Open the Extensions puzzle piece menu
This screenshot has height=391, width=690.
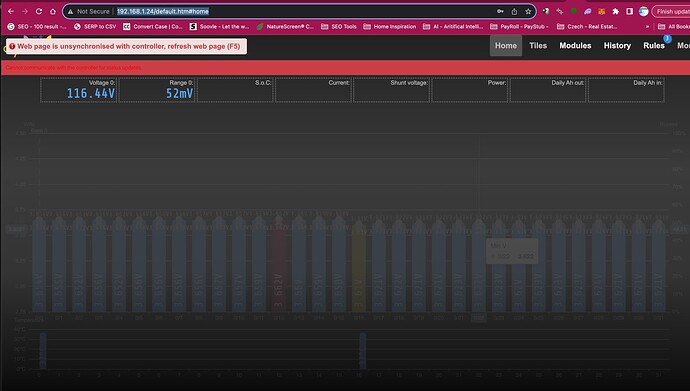click(616, 11)
